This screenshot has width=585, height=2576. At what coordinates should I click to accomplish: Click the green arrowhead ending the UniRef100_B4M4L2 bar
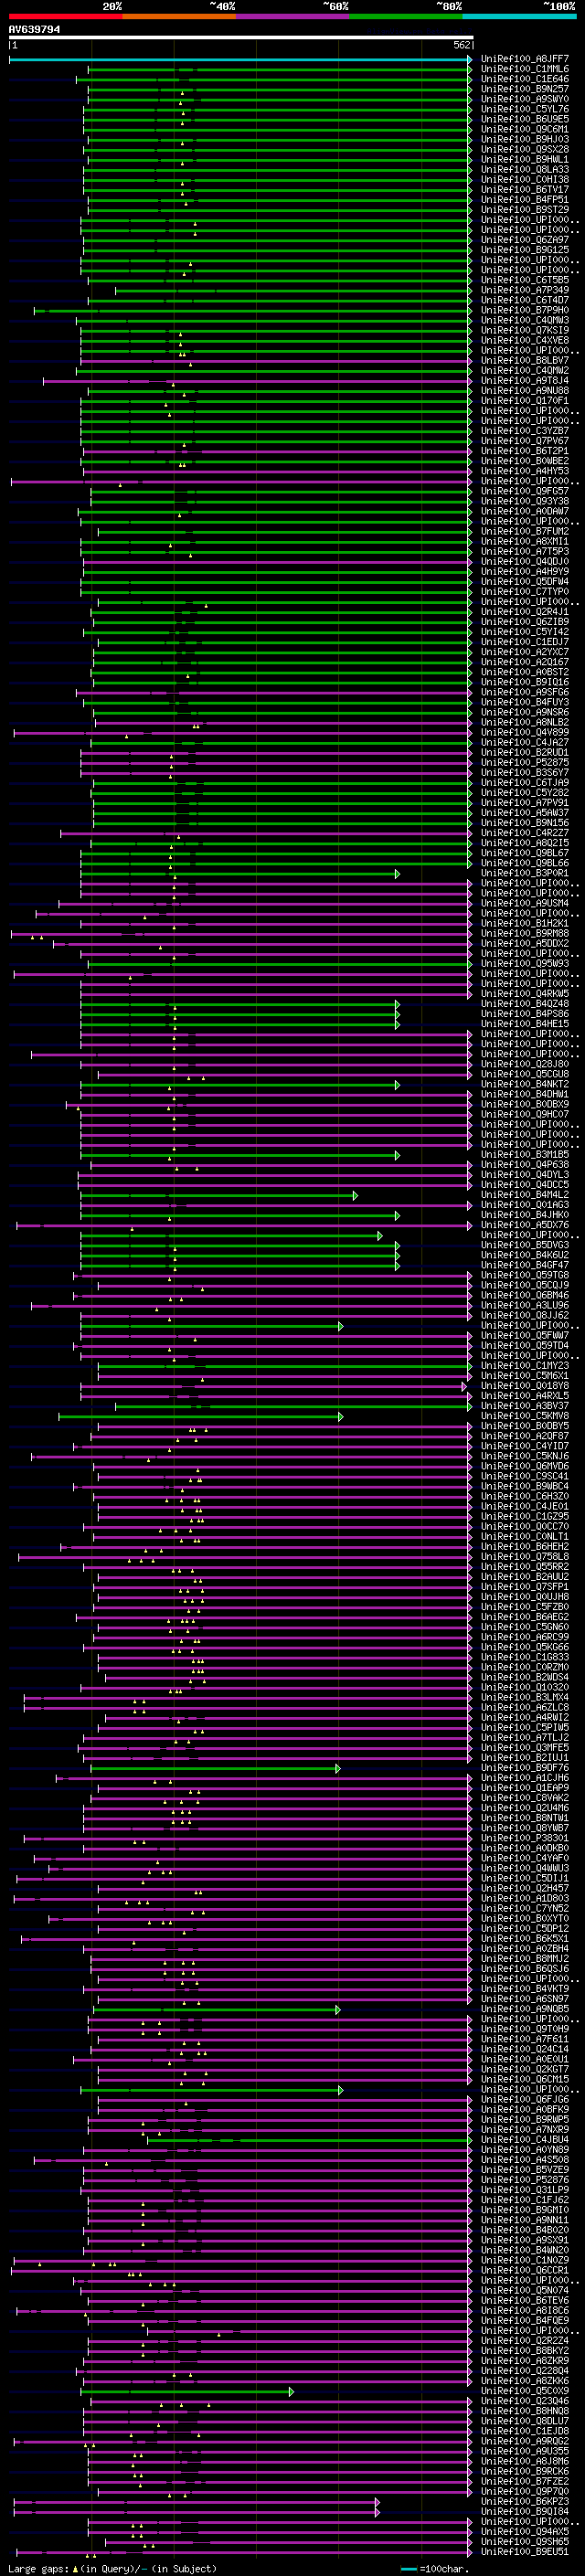355,1195
